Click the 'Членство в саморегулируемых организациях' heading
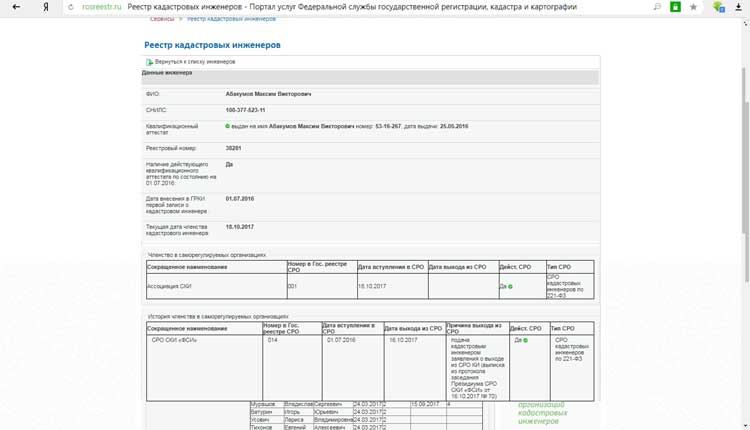The width and height of the screenshot is (750, 430). (x=207, y=255)
